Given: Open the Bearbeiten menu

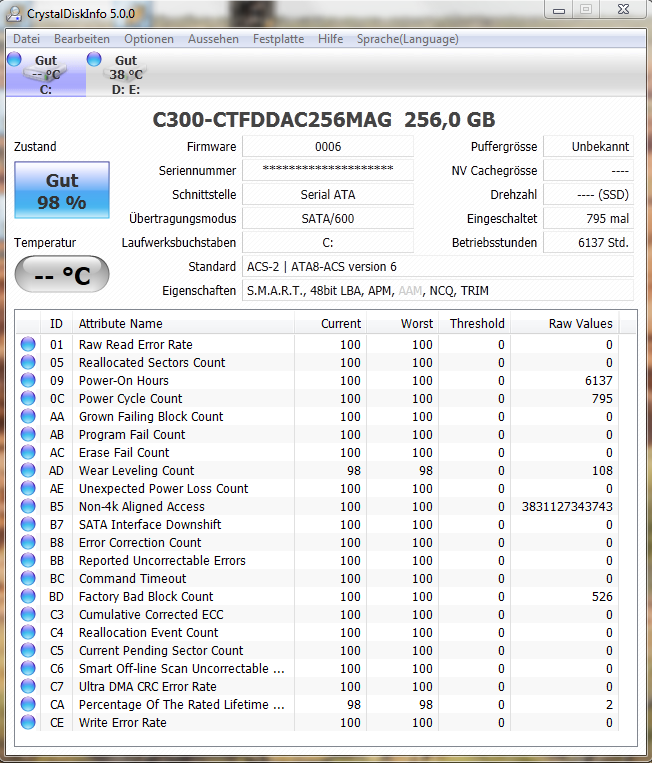Looking at the screenshot, I should click(x=82, y=39).
